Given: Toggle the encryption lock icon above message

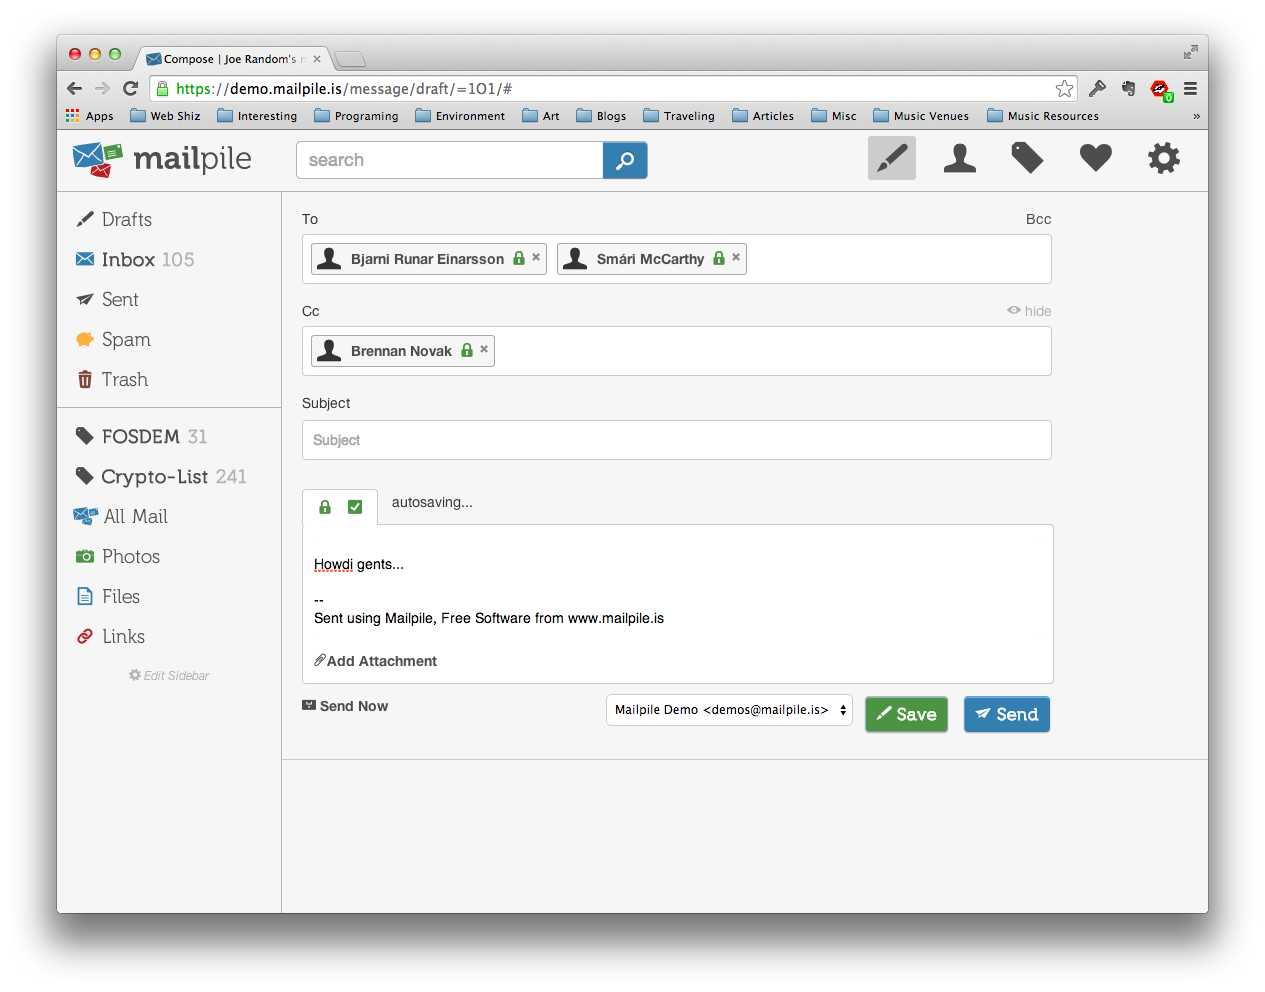Looking at the screenshot, I should tap(325, 507).
